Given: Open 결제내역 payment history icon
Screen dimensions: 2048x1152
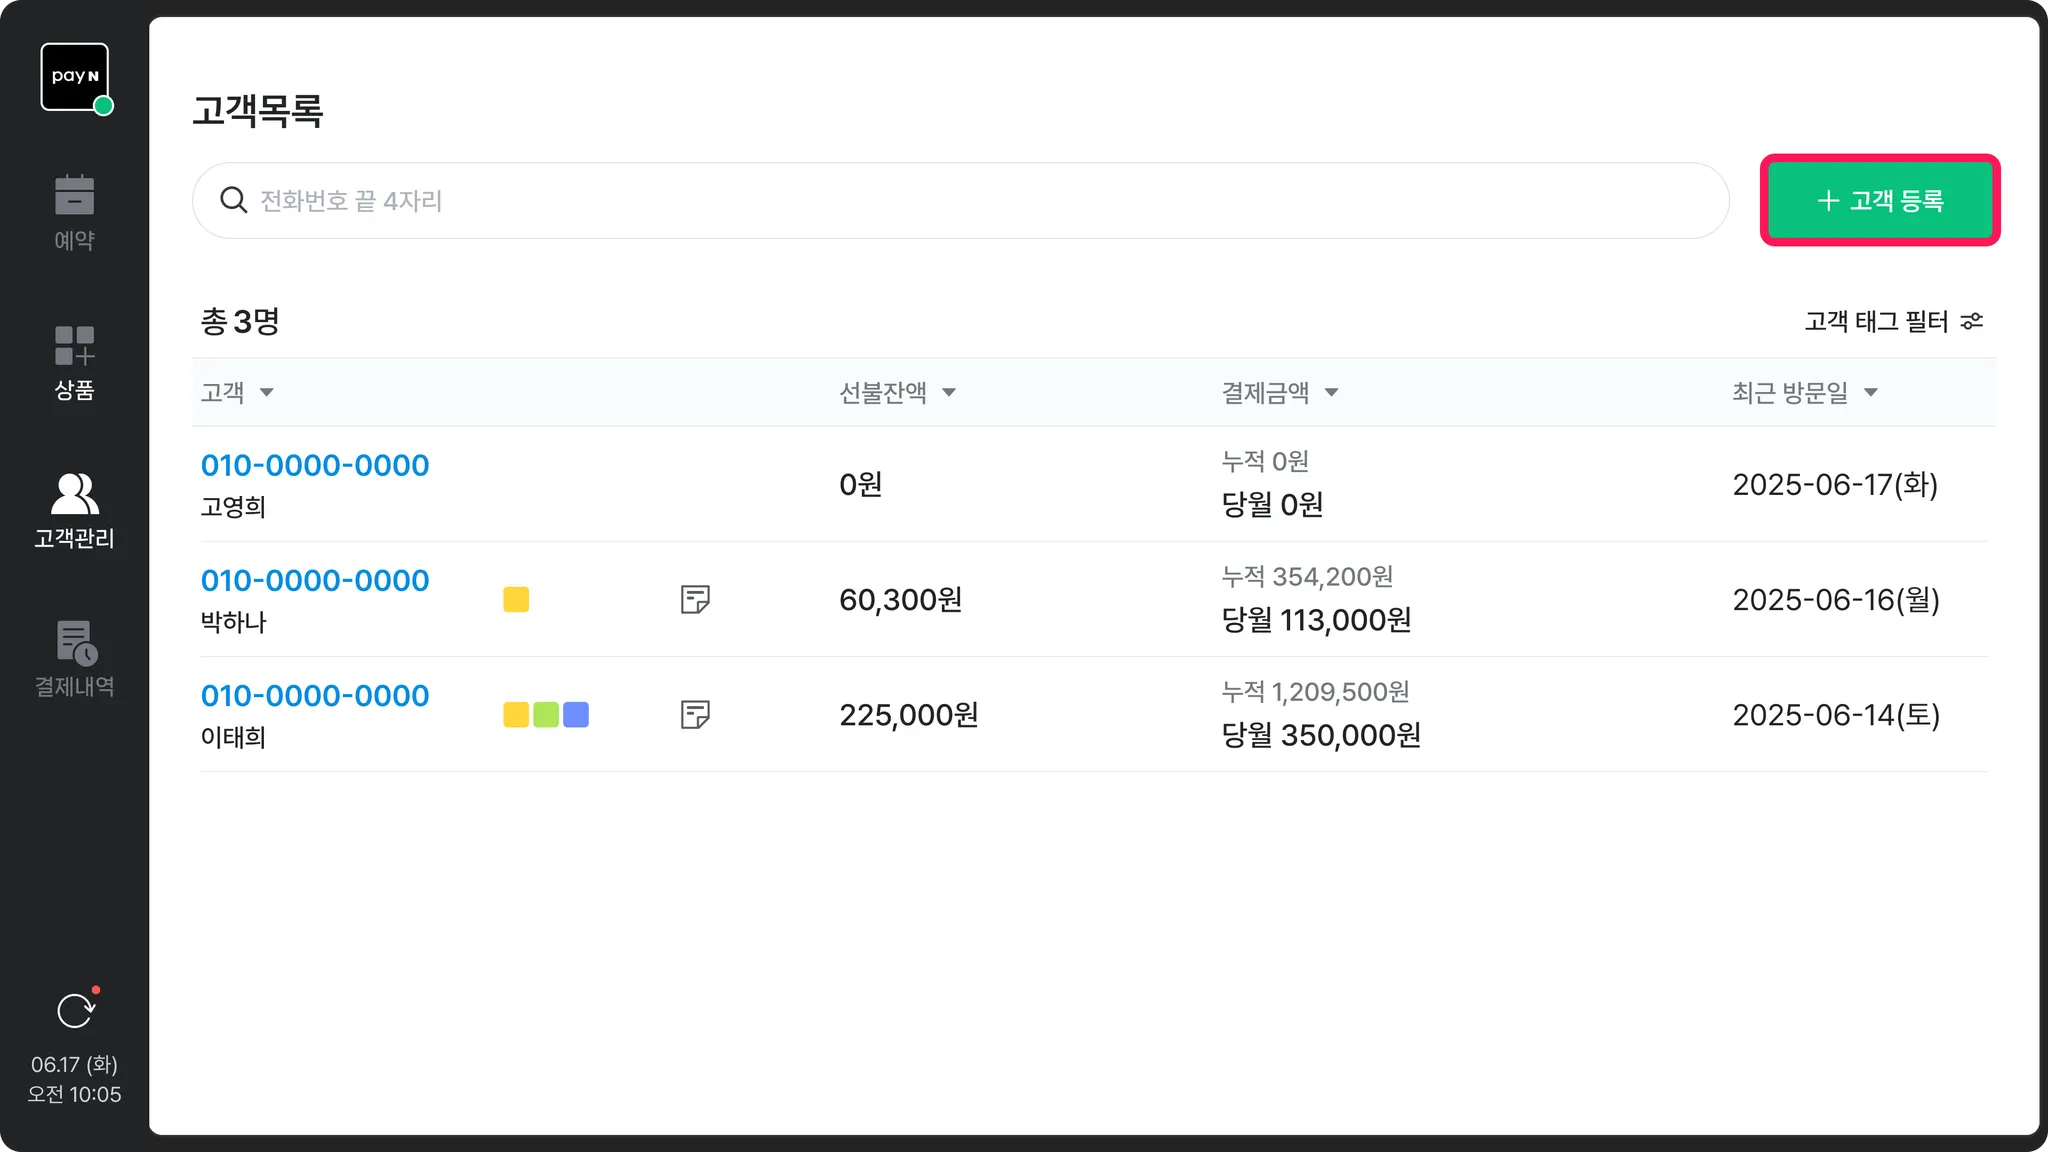Looking at the screenshot, I should click(75, 642).
